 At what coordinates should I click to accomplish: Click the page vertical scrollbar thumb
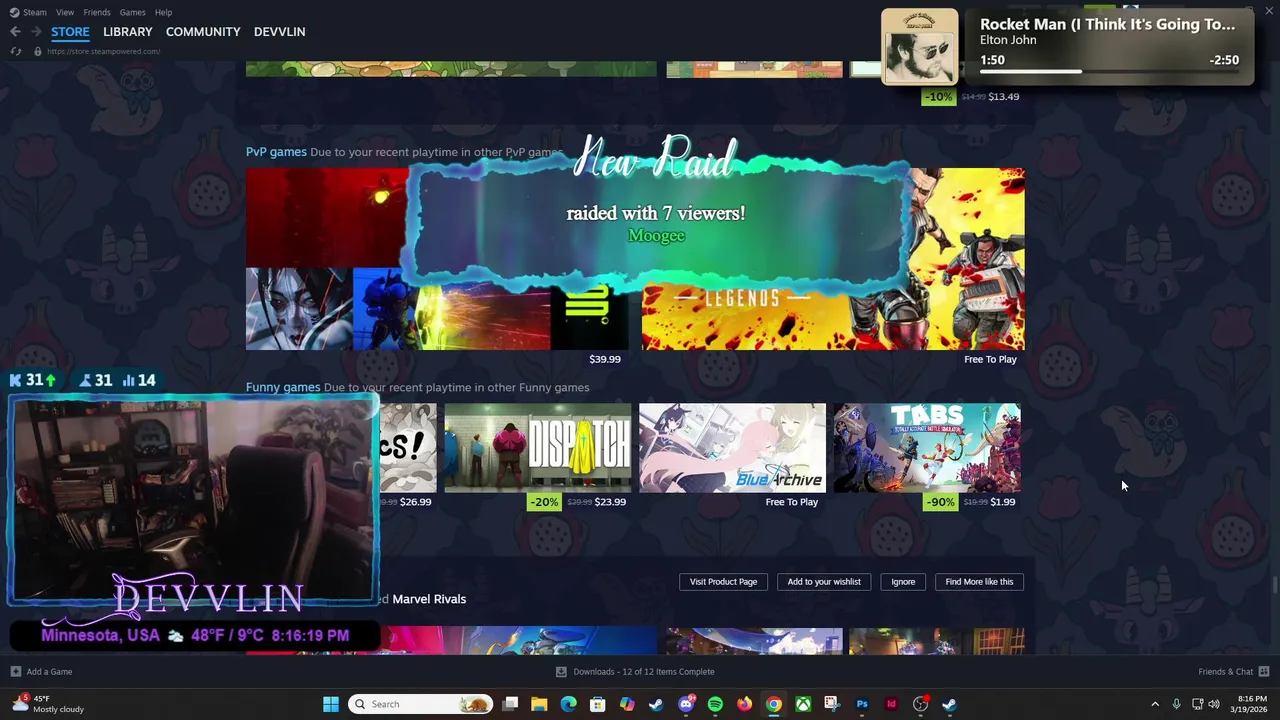1274,584
